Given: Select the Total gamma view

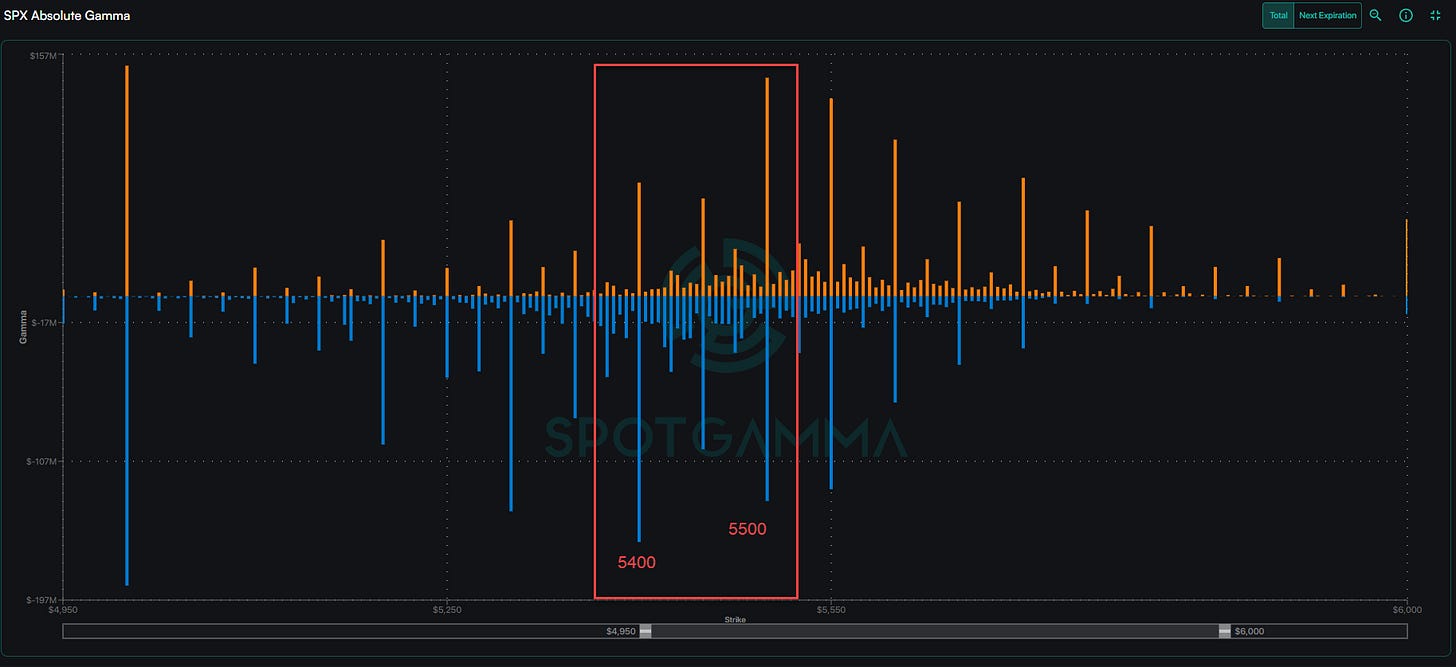Looking at the screenshot, I should 1278,16.
